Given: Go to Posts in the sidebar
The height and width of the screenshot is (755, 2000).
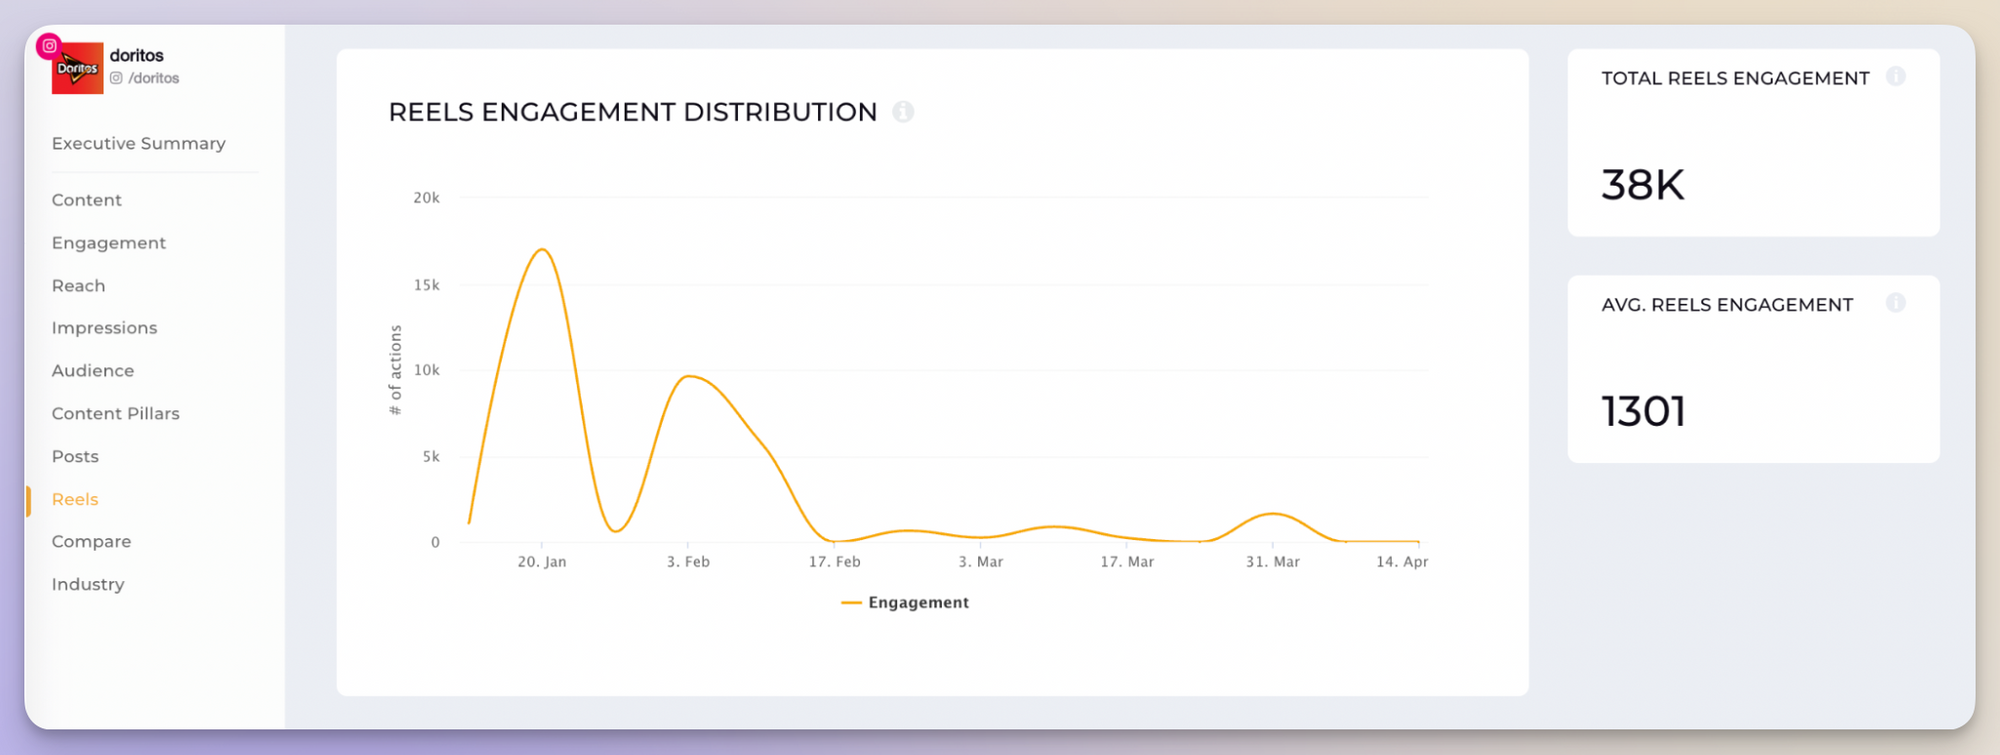Looking at the screenshot, I should pos(76,457).
